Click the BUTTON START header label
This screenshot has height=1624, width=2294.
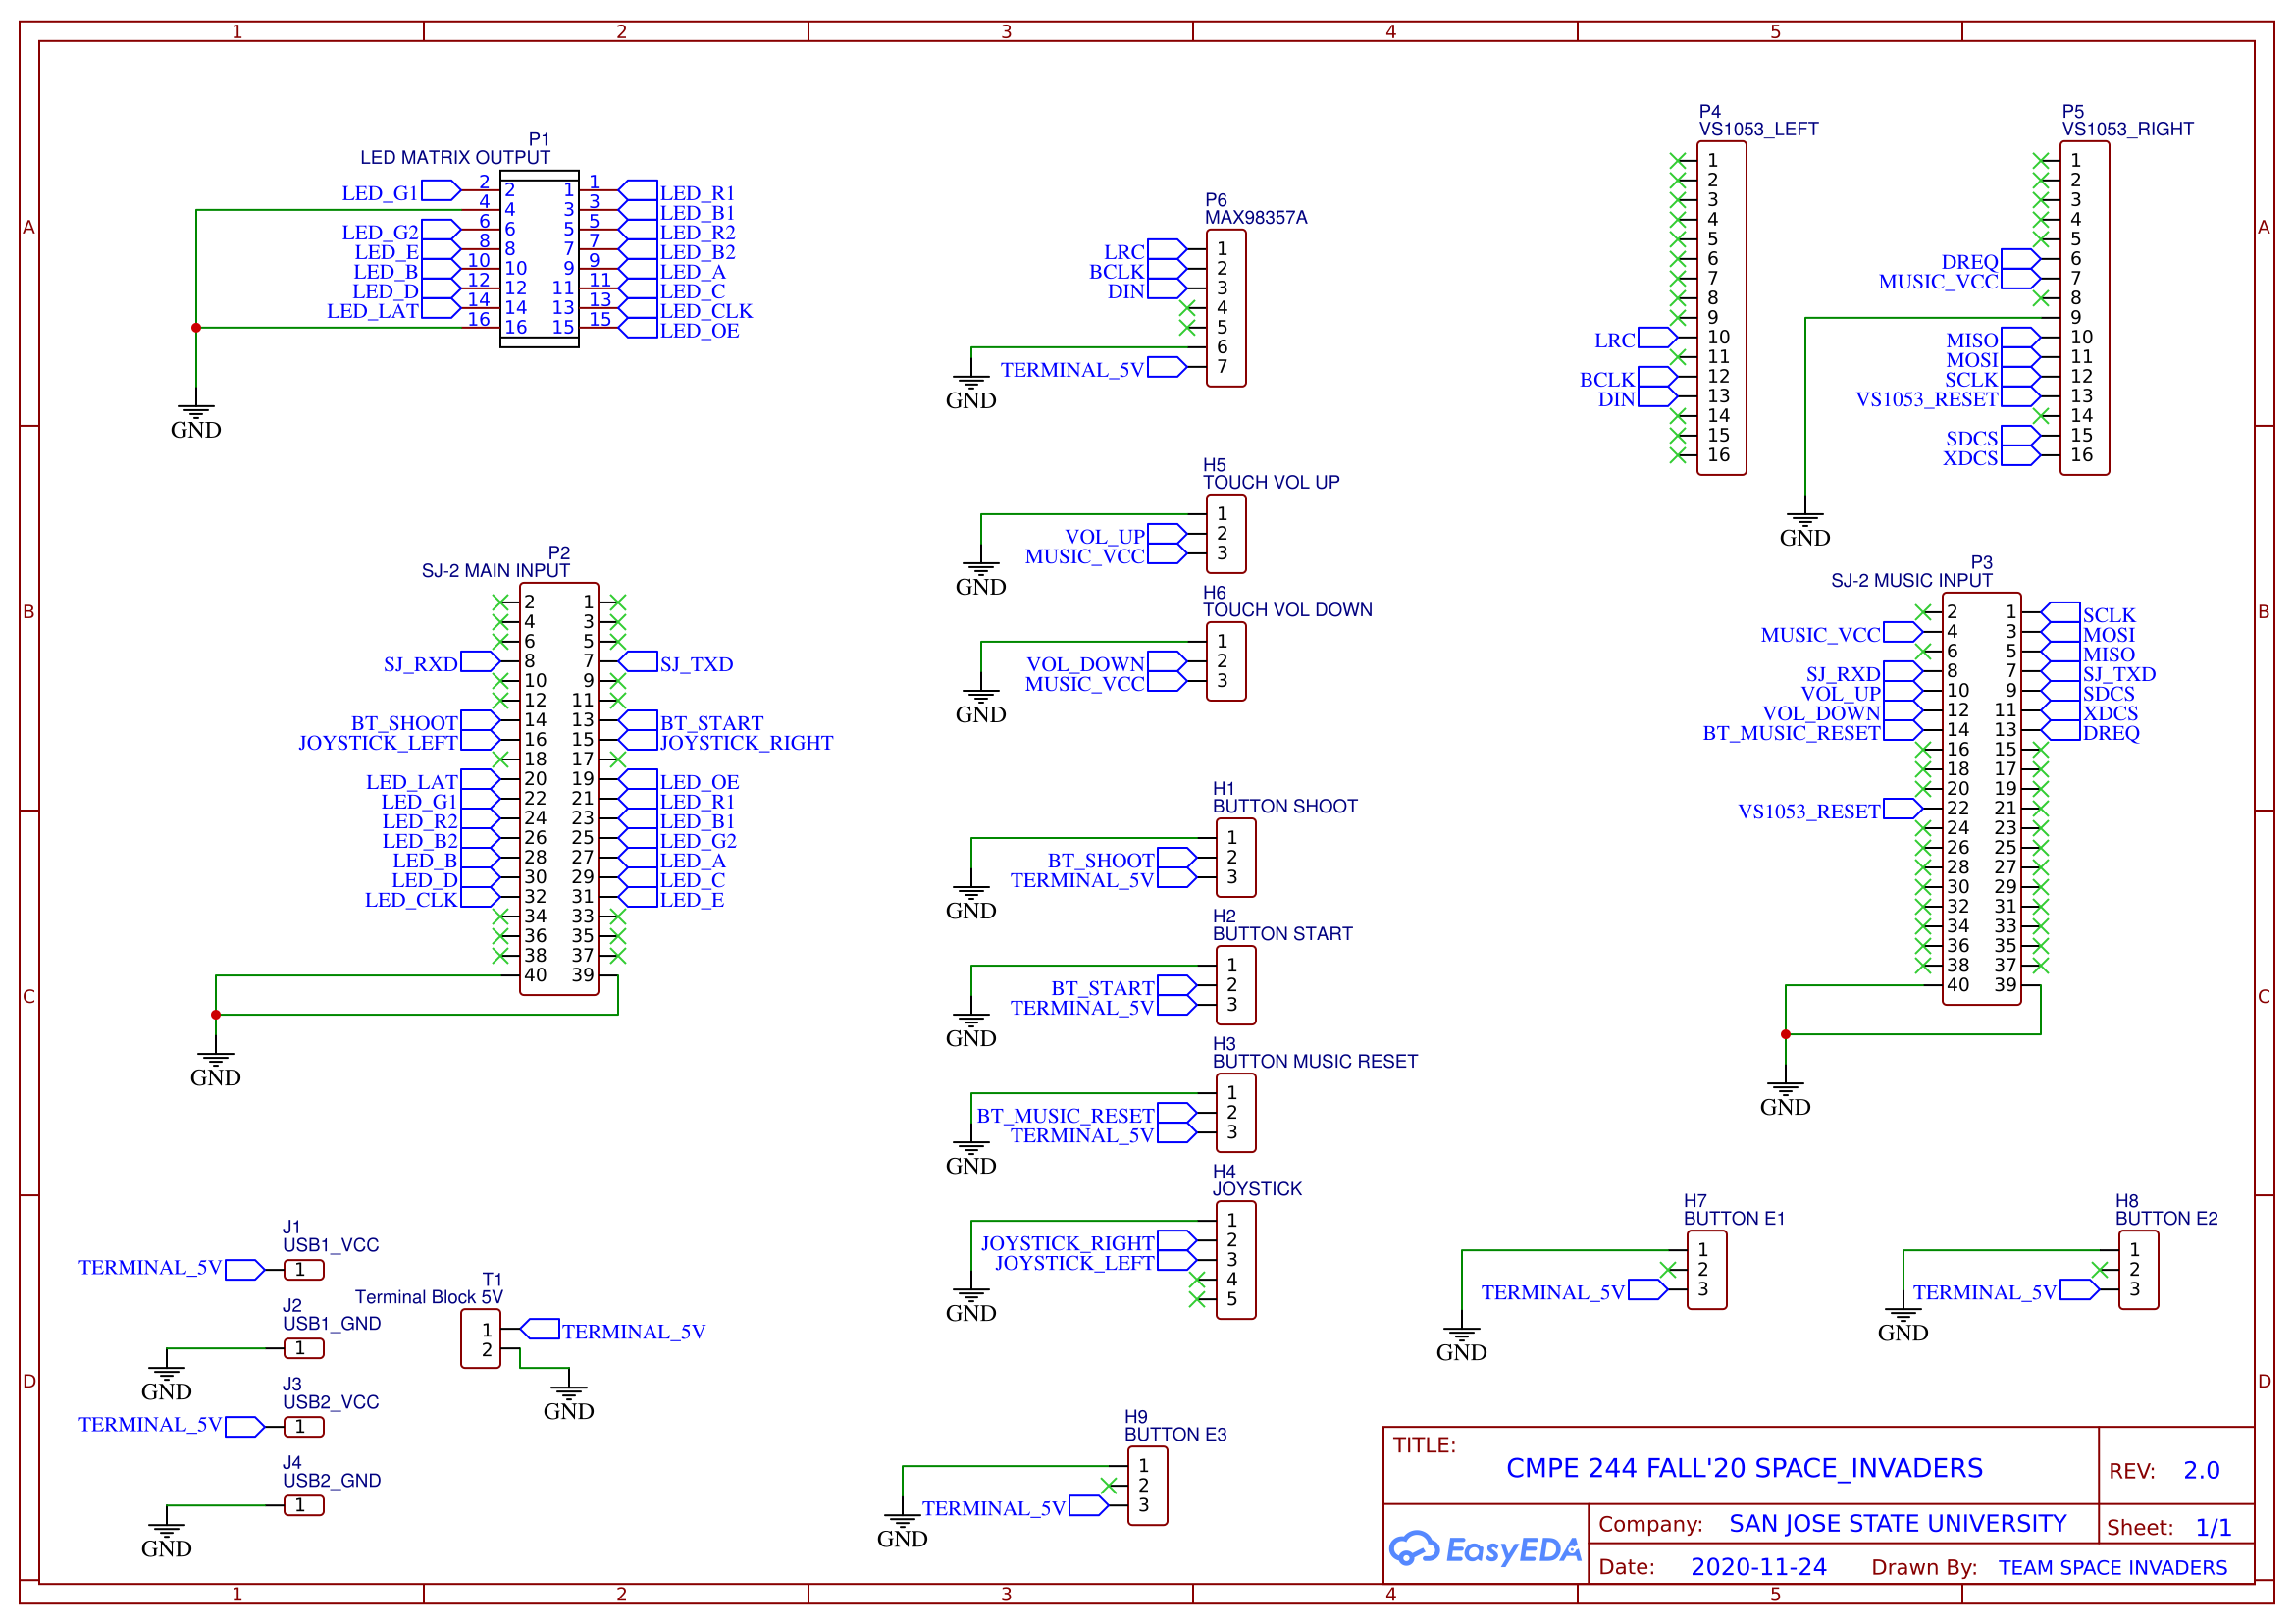tap(1282, 934)
